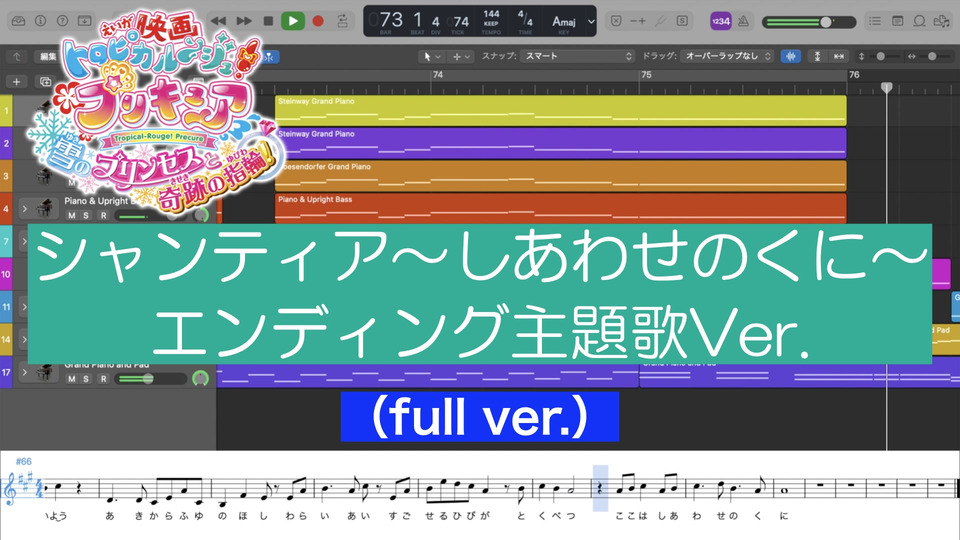
Task: Adjust the horizontal zoom slider
Action: point(931,56)
